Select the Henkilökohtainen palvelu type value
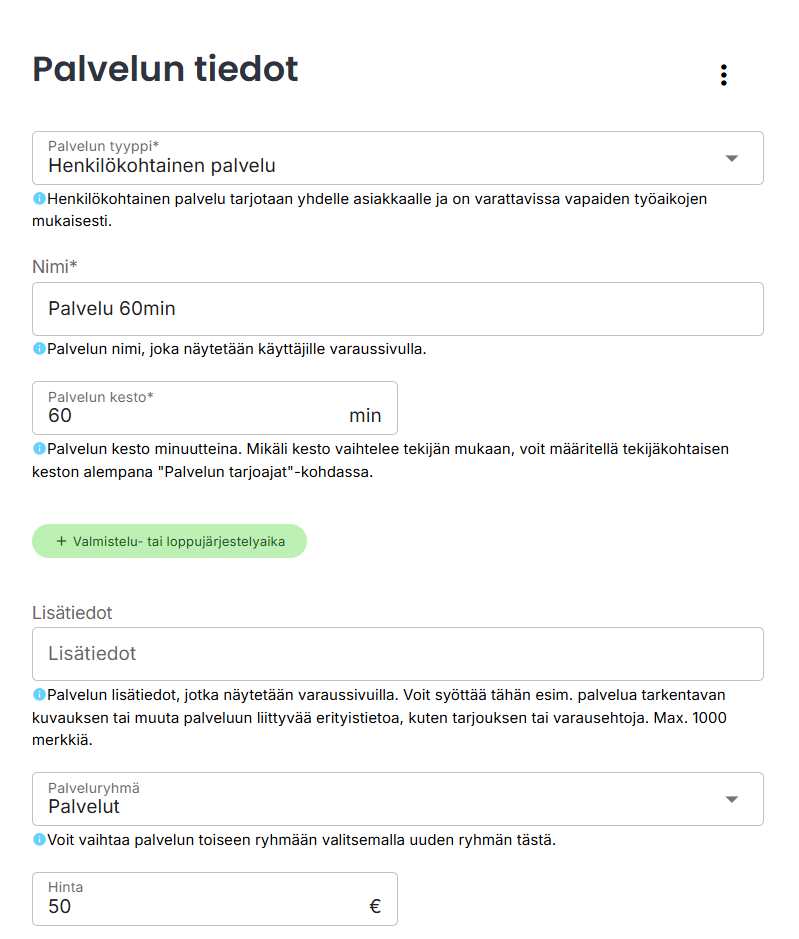Image resolution: width=799 pixels, height=939 pixels. pyautogui.click(x=162, y=166)
